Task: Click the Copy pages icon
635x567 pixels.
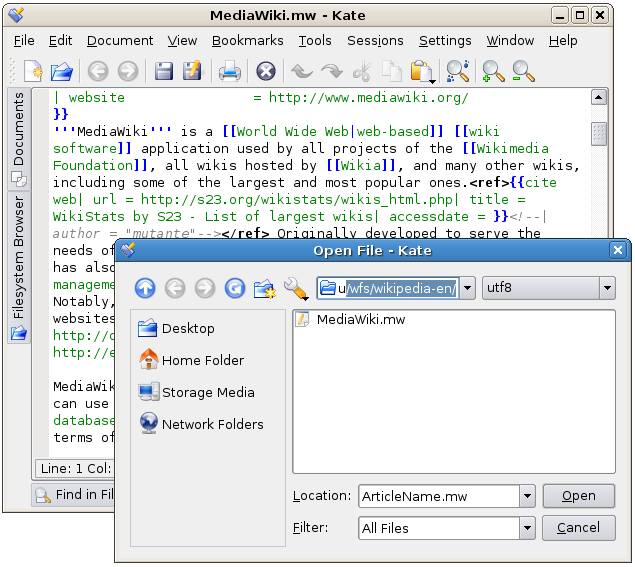Action: (392, 71)
